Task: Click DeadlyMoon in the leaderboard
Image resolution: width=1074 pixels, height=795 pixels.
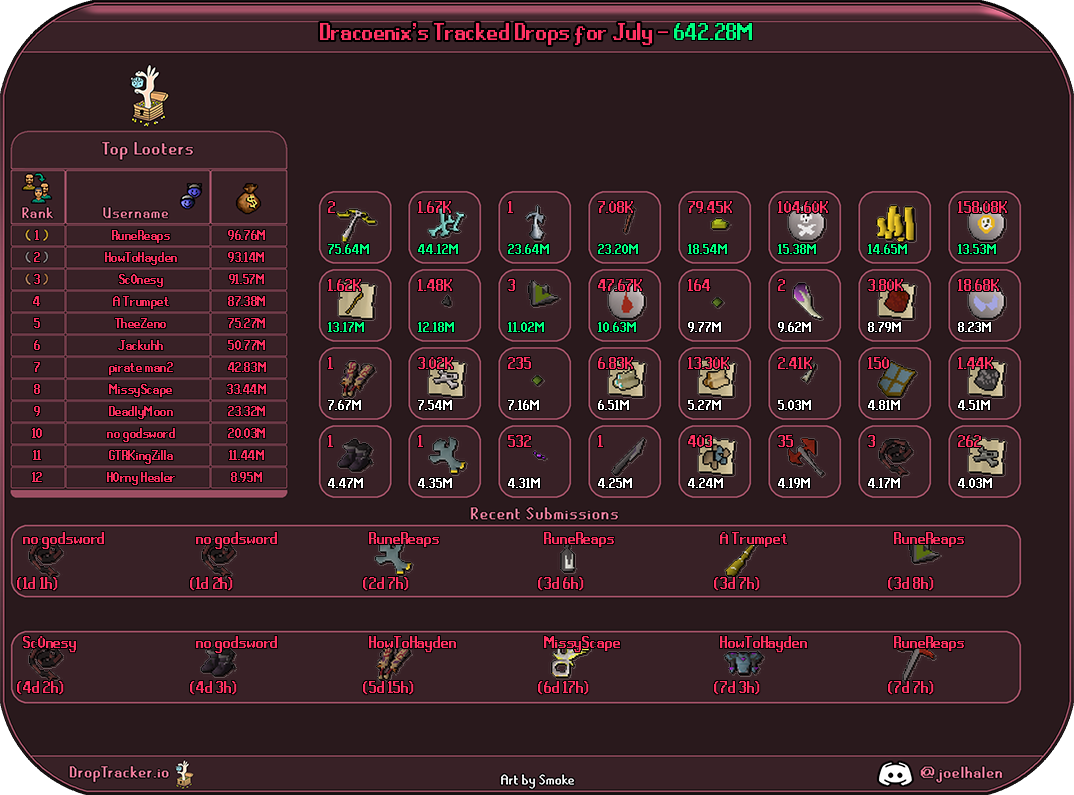Action: tap(140, 412)
